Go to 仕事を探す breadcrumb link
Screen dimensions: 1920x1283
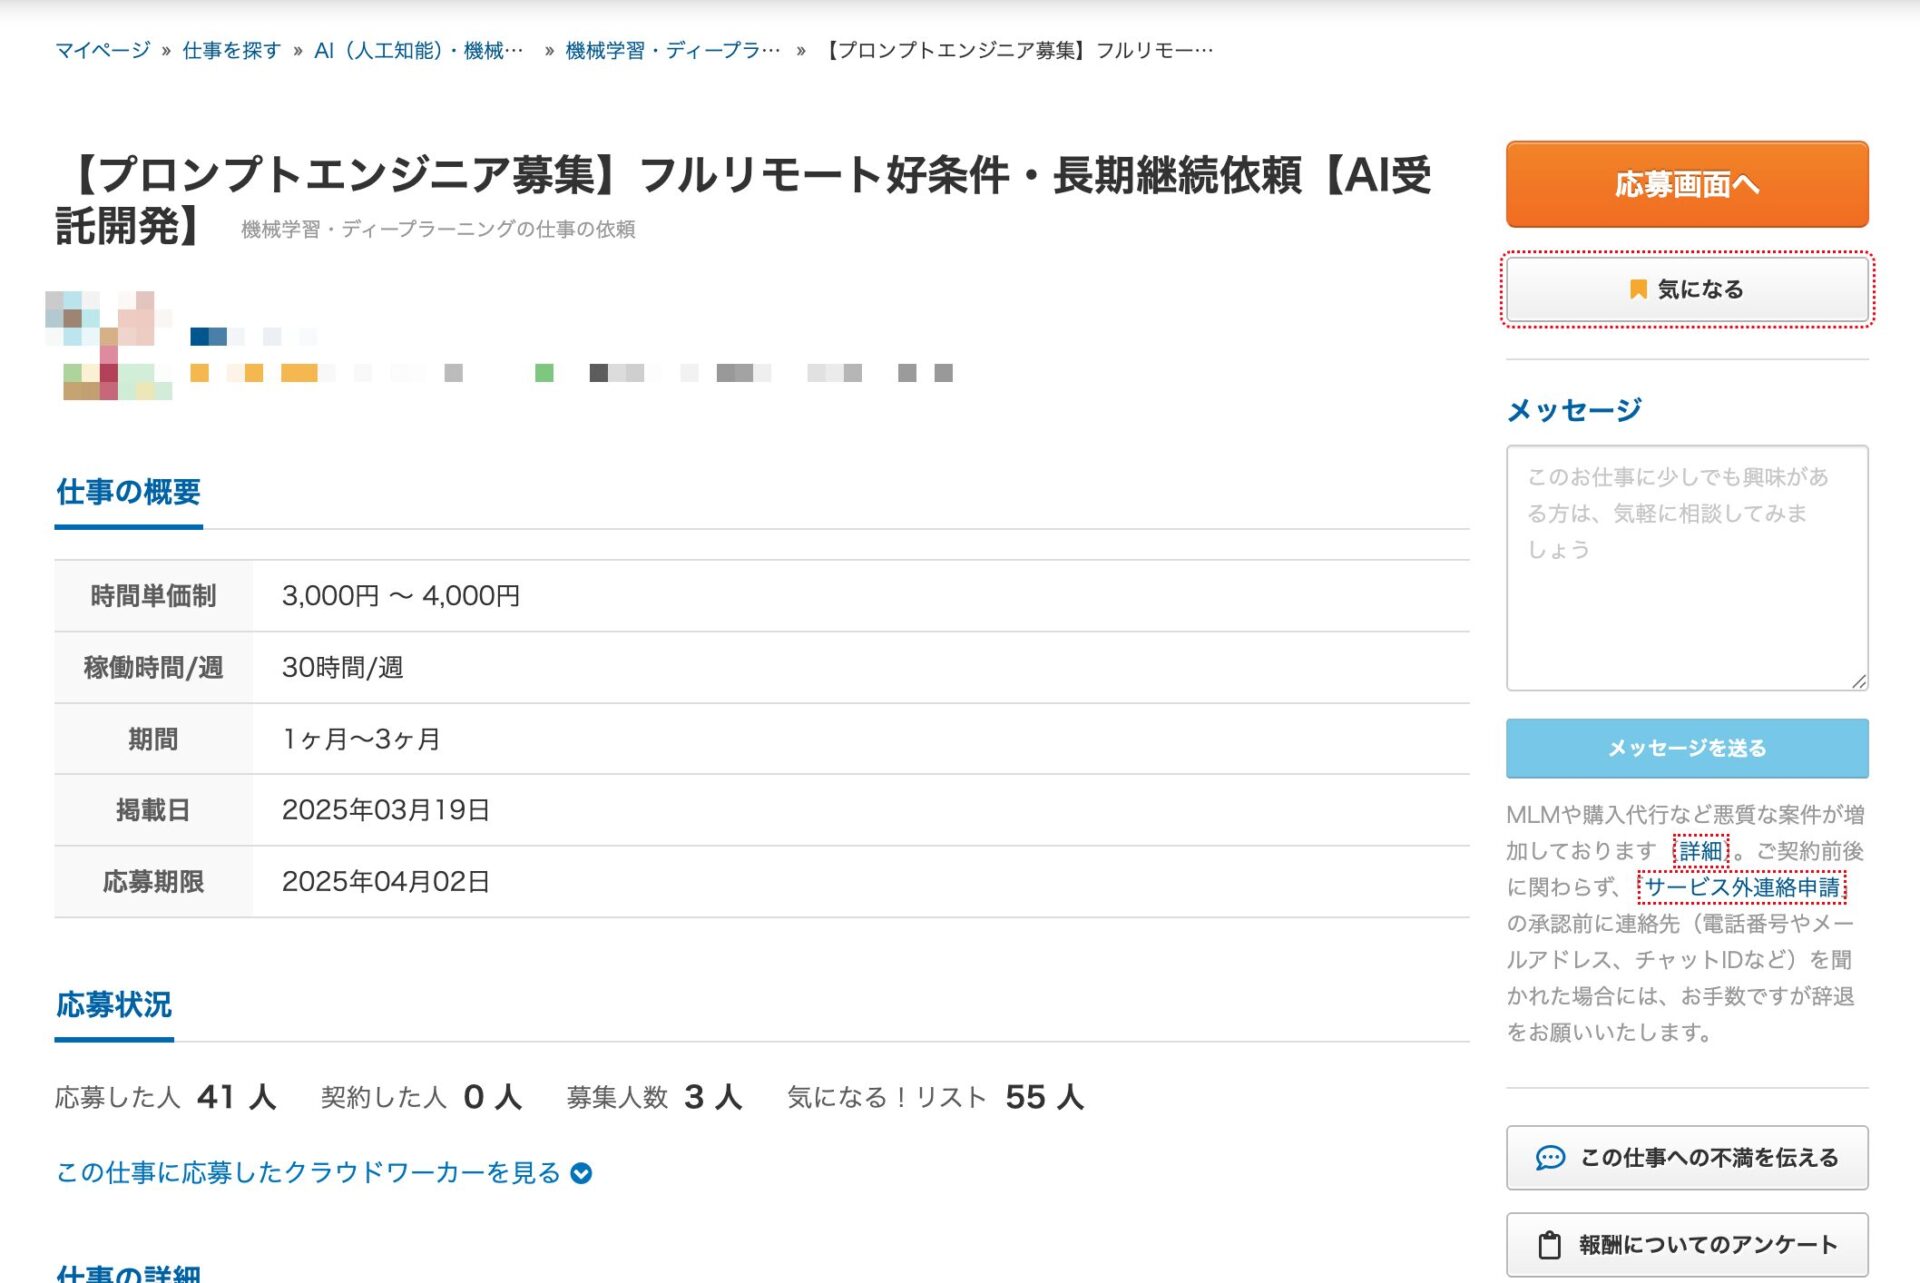231,50
